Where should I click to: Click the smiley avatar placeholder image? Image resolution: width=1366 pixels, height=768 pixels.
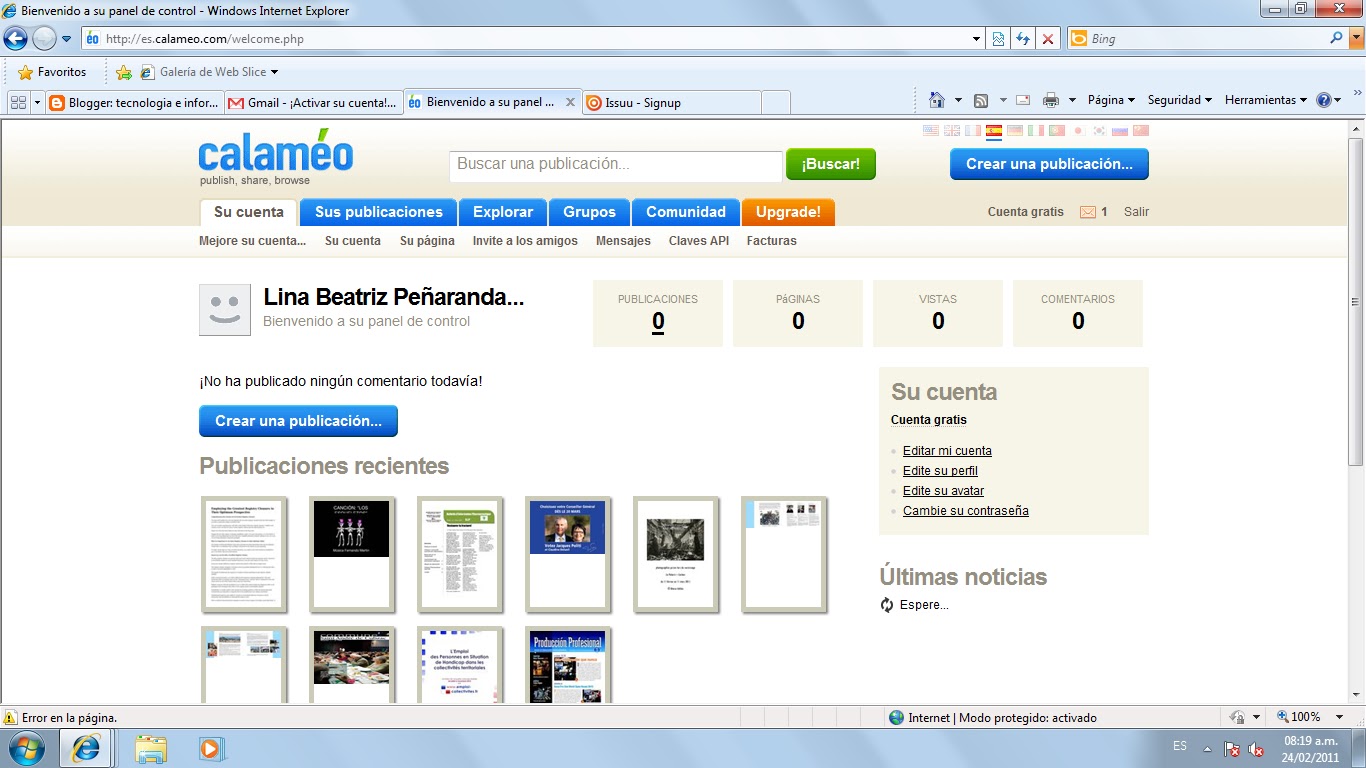(x=224, y=309)
